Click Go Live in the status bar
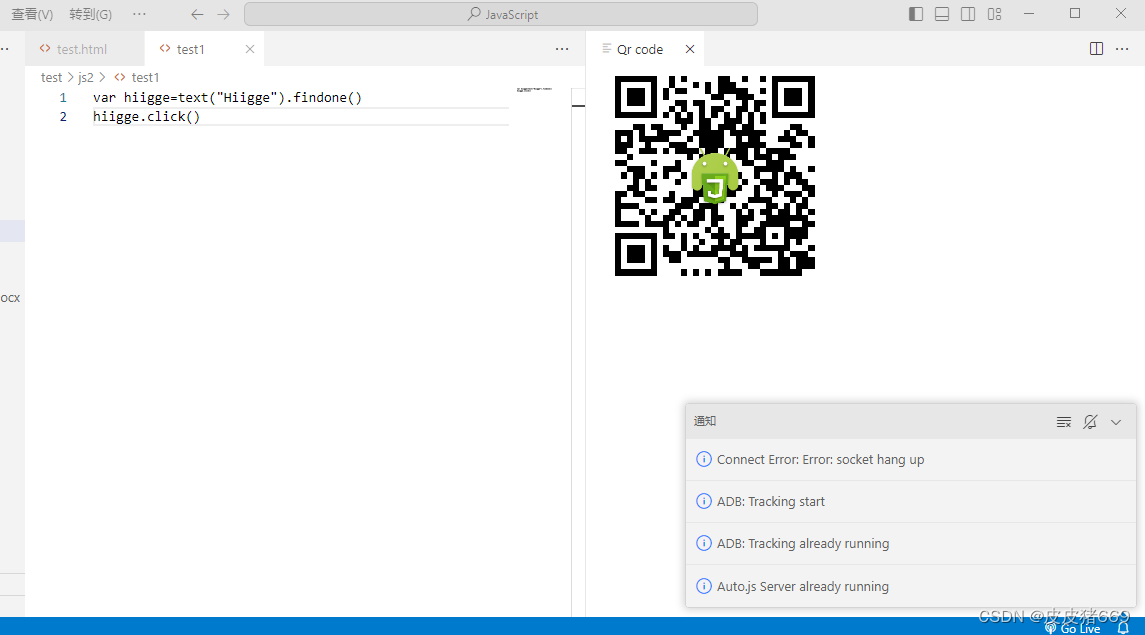 pos(1073,628)
